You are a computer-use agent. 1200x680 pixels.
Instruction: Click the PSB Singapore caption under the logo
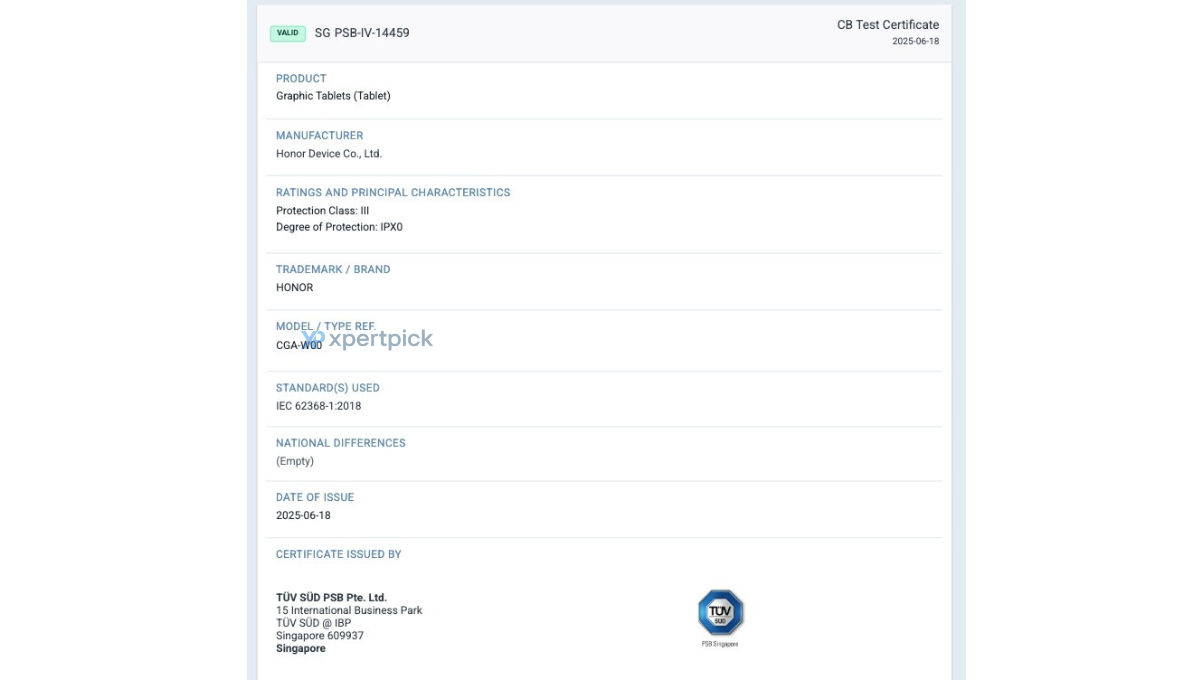click(x=720, y=644)
